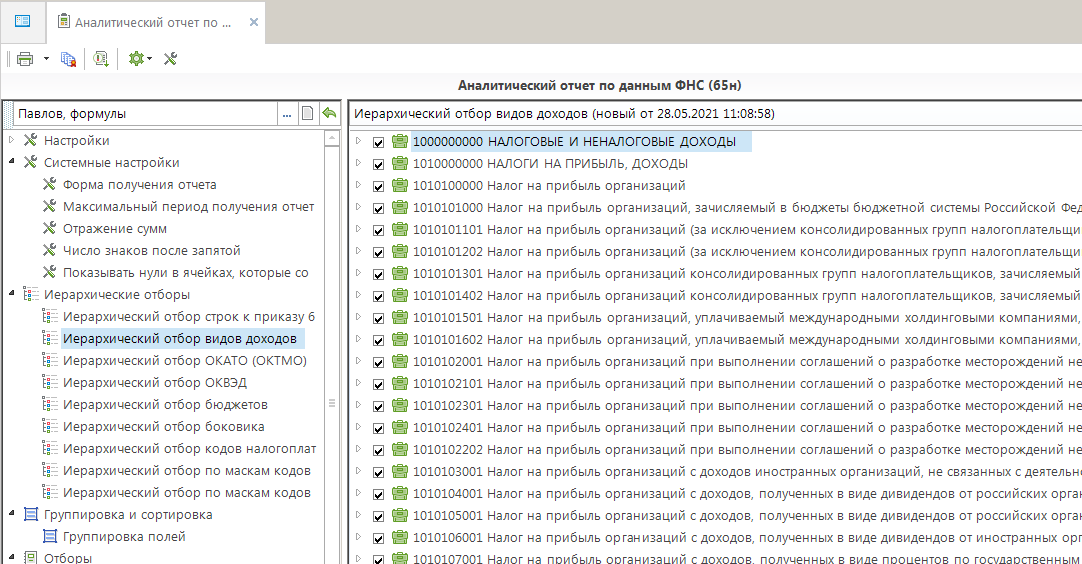
Task: Click the print icon in toolbar
Action: tap(25, 59)
